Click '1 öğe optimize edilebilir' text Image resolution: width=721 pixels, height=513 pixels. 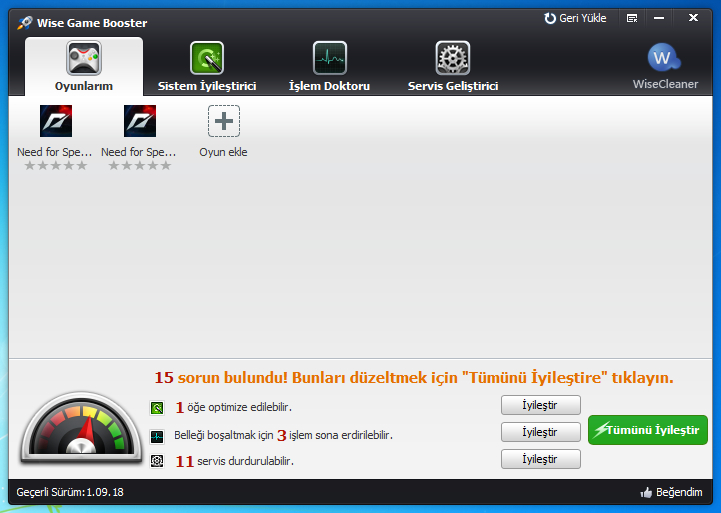click(x=234, y=407)
